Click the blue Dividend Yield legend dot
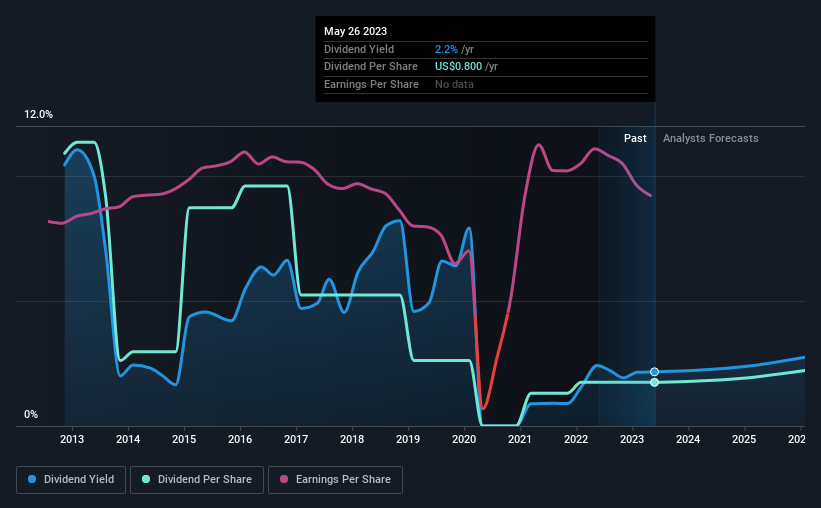Viewport: 821px width, 508px height. (x=32, y=479)
